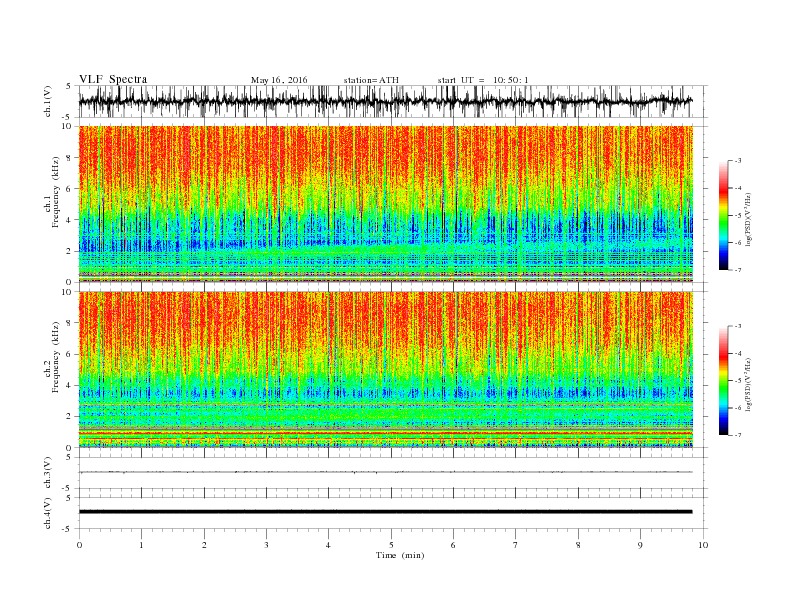Click the ch.1 spectrogram color bar
Viewport: 792px width, 612px height.
(x=723, y=215)
